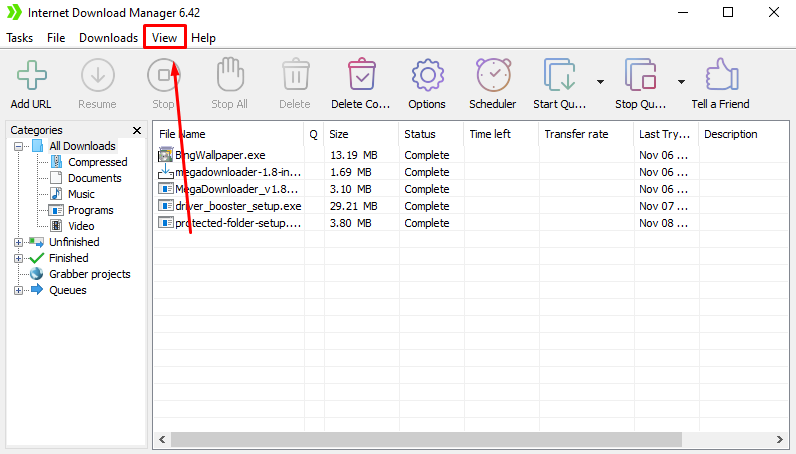This screenshot has height=454, width=796.
Task: Sort list by Size column header
Action: 339,134
